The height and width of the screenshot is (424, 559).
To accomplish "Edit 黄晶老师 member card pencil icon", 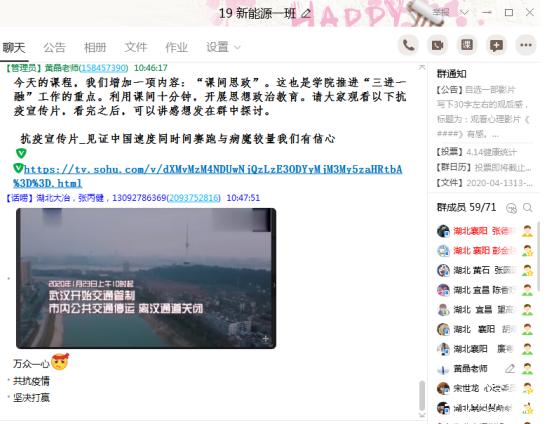I will tap(510, 369).
